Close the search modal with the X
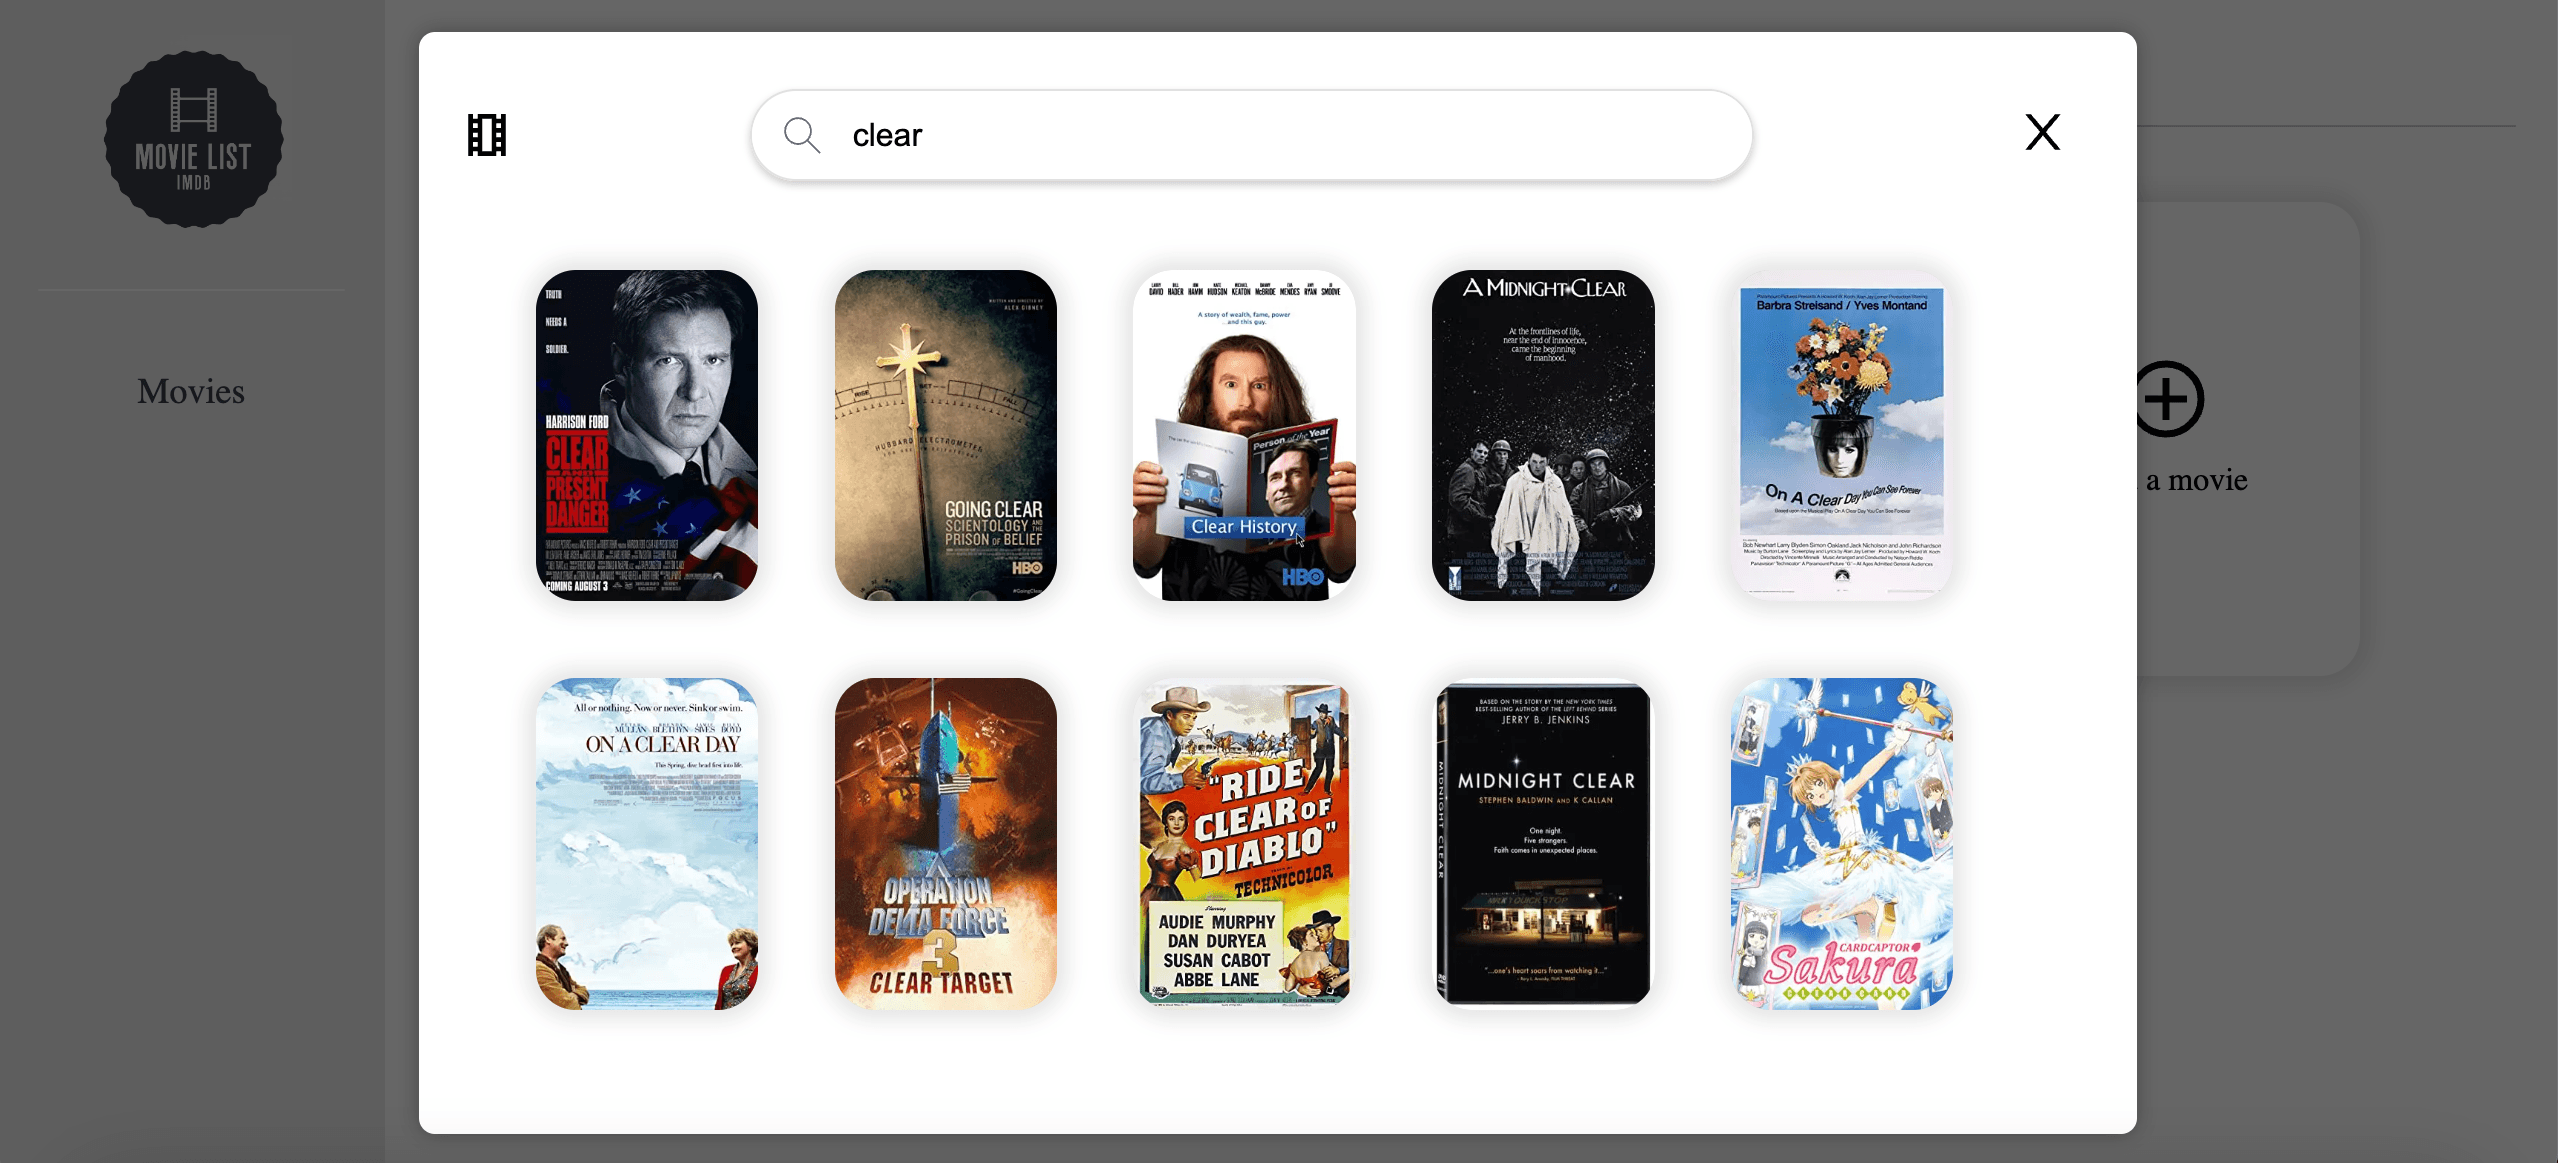This screenshot has height=1163, width=2558. point(2042,132)
